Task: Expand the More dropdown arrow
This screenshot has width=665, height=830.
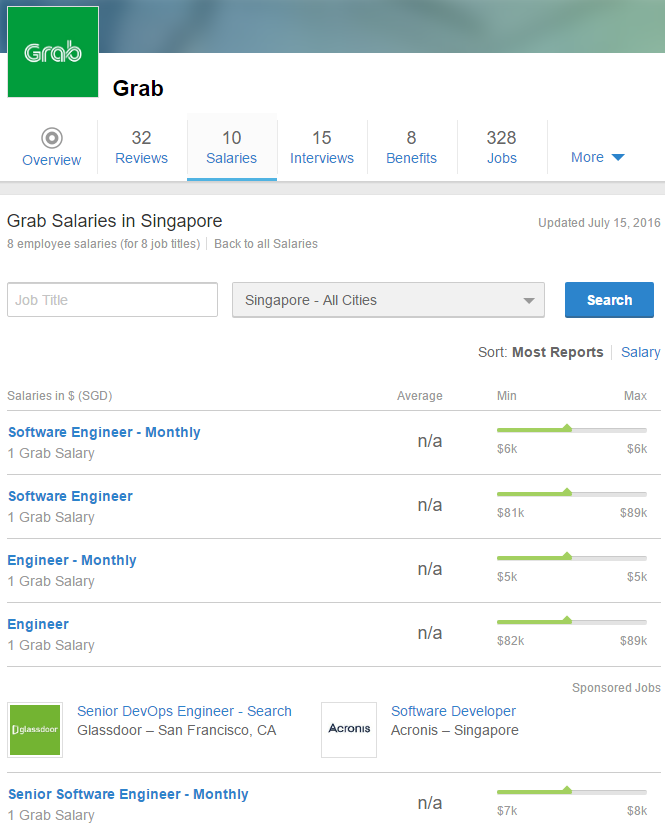Action: point(617,158)
